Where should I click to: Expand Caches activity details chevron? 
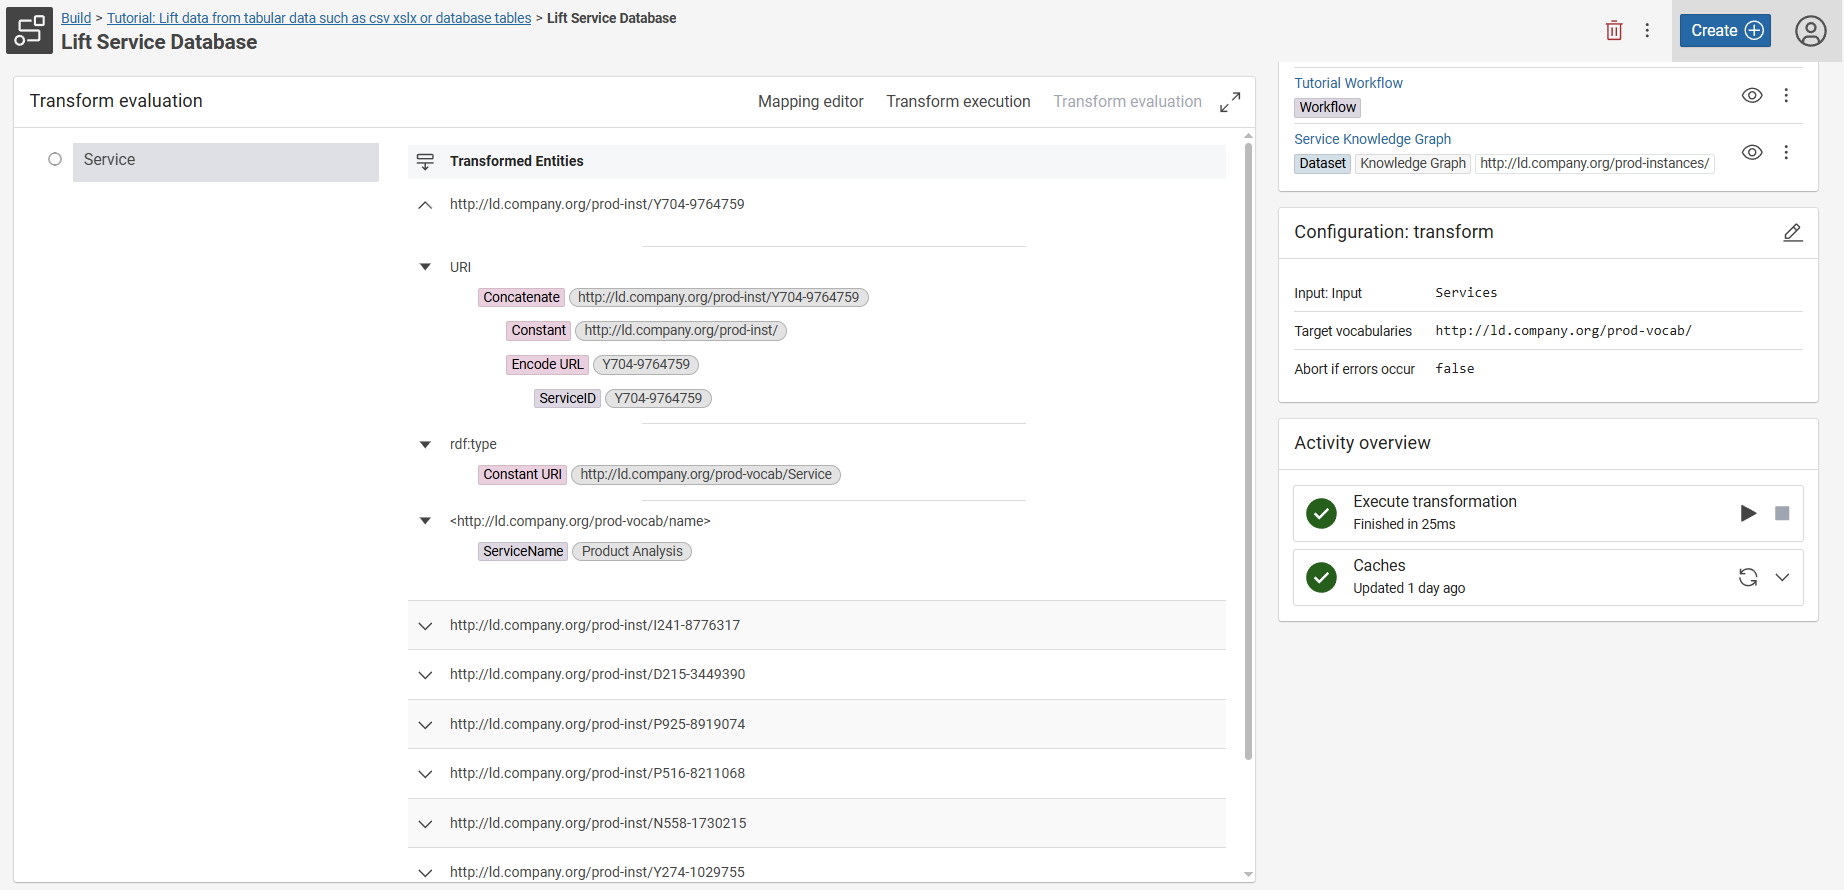[1782, 577]
